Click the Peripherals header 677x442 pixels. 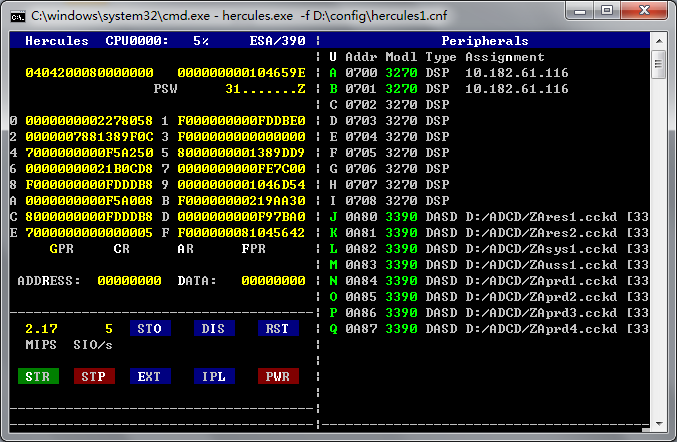(x=485, y=41)
